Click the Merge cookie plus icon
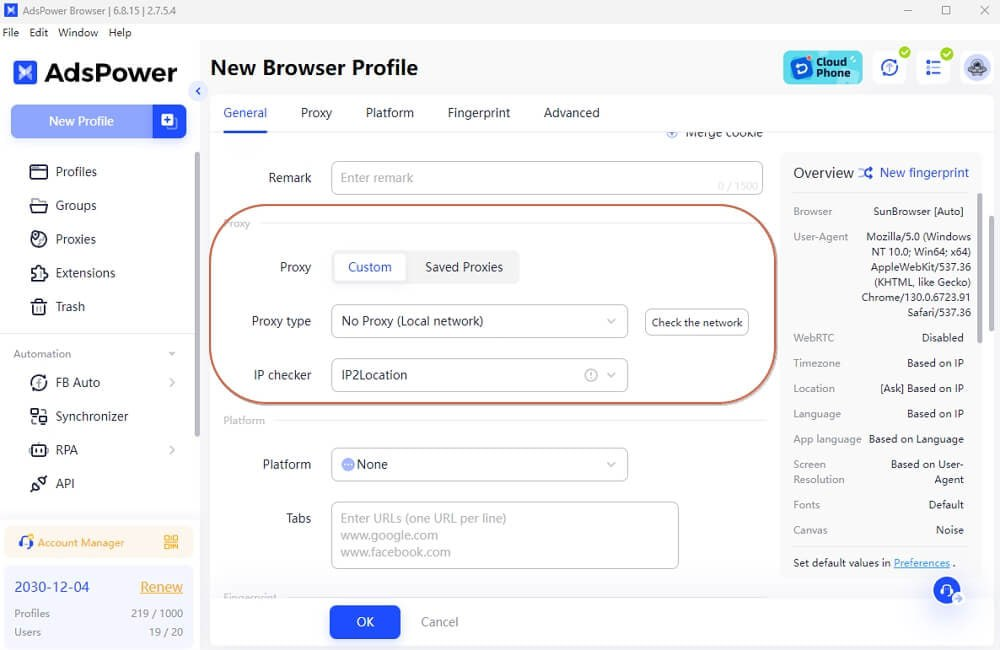Viewport: 1000px width, 650px height. pos(672,133)
